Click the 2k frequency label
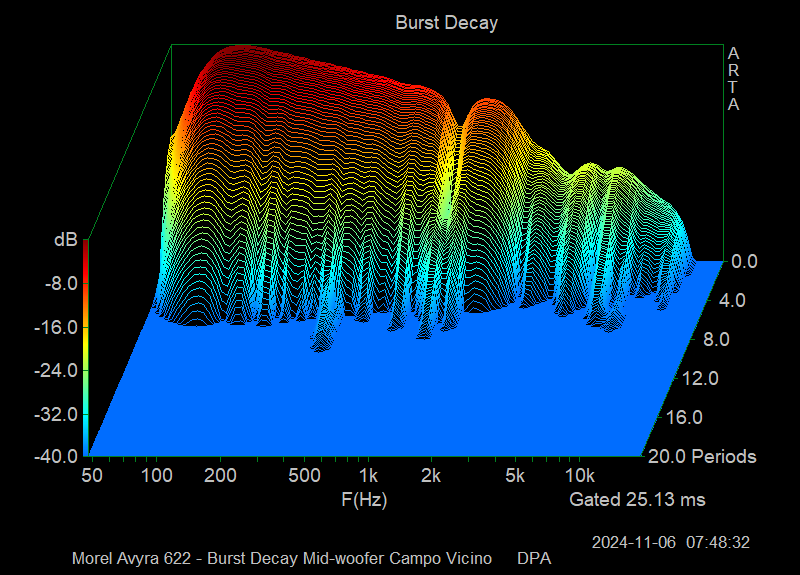Screen dimensions: 800x575 (431, 476)
